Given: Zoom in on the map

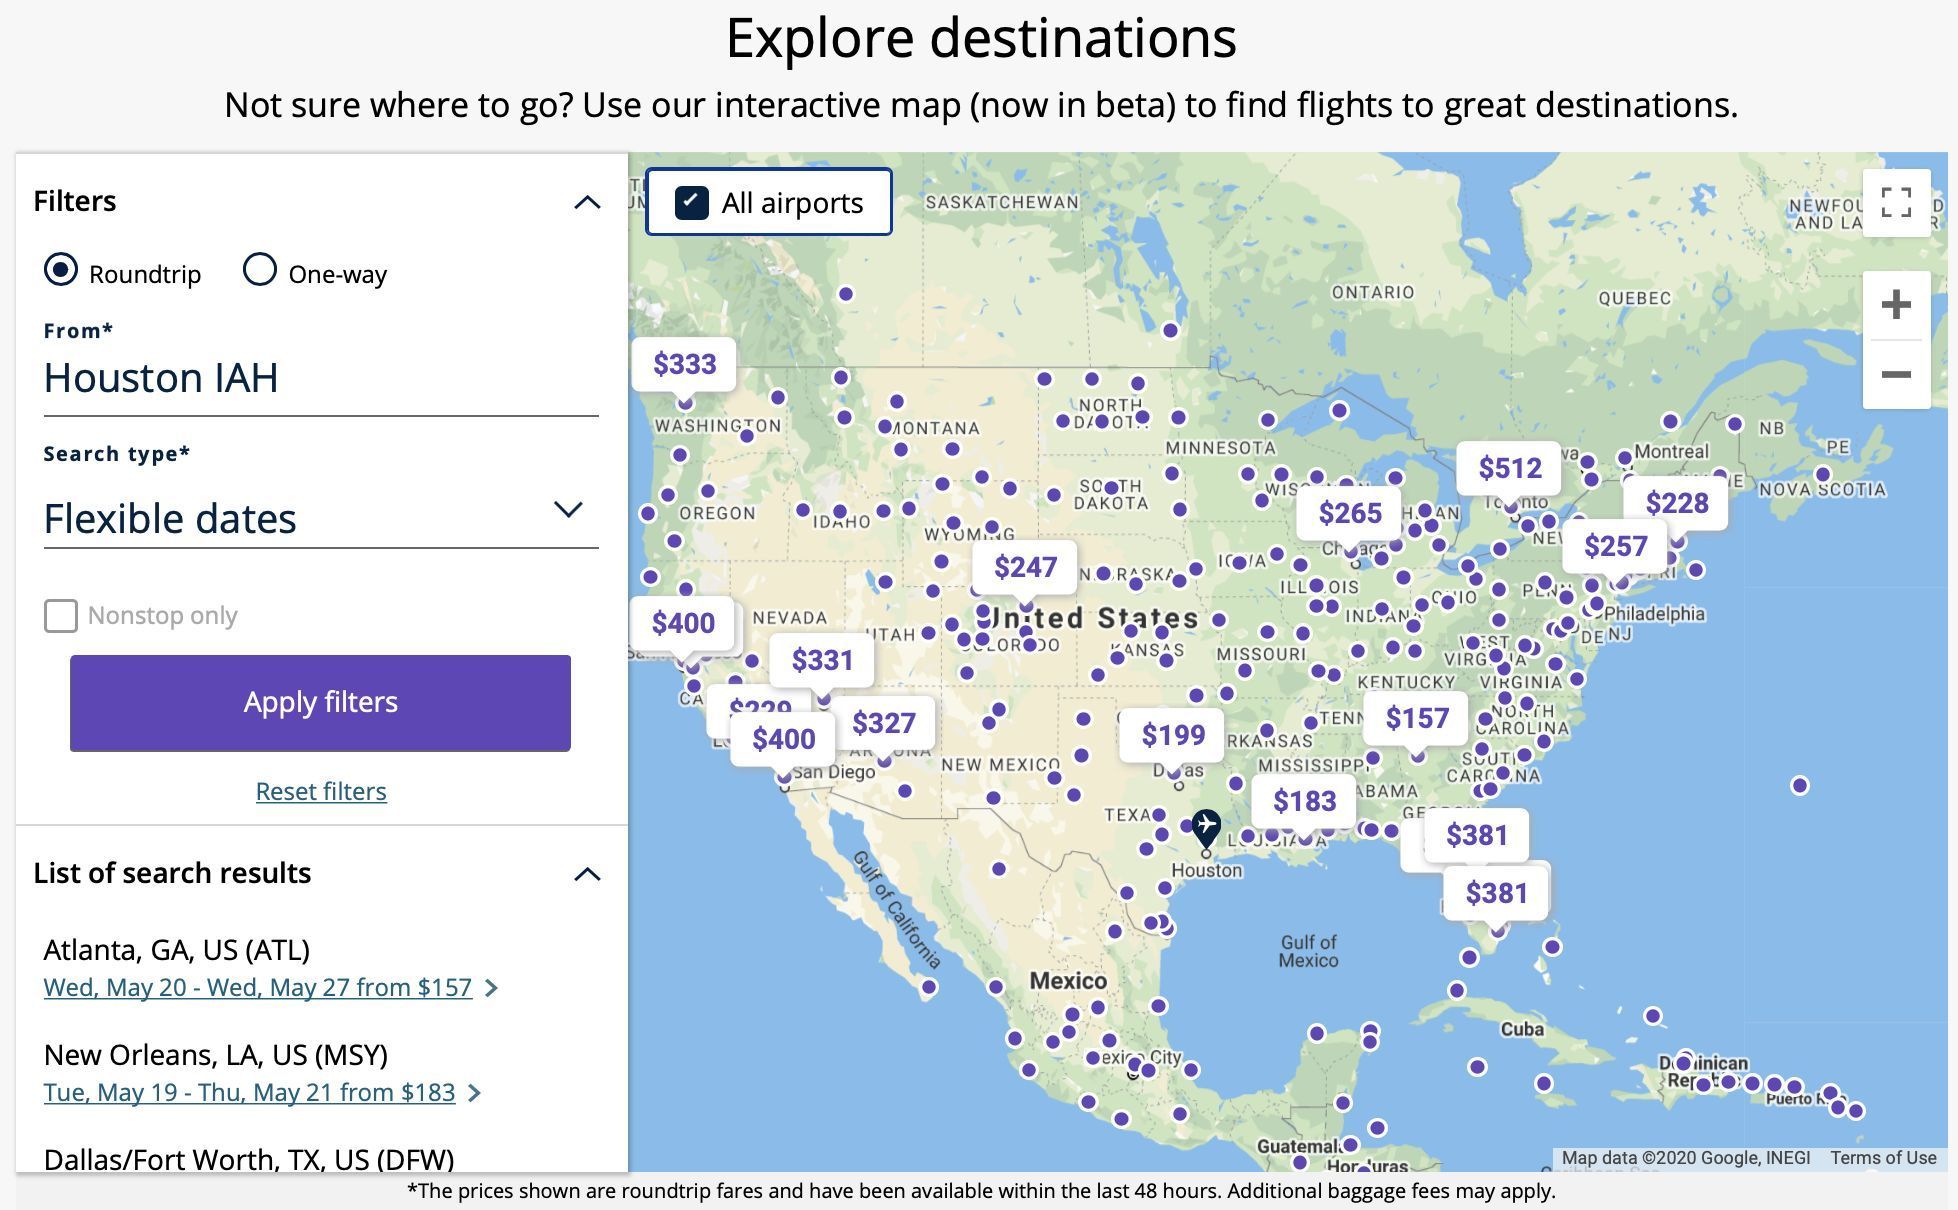Looking at the screenshot, I should click(1896, 305).
